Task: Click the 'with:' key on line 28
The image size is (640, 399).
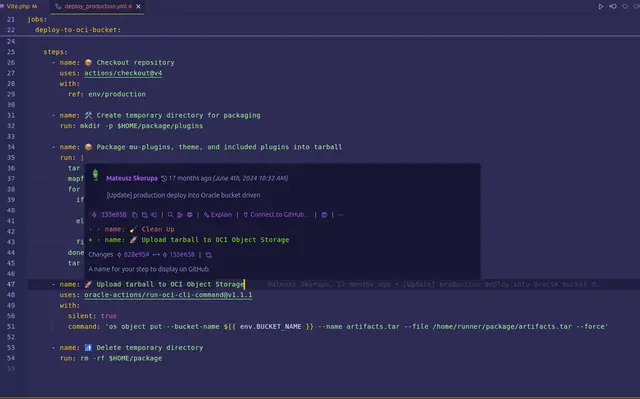Action: click(70, 84)
